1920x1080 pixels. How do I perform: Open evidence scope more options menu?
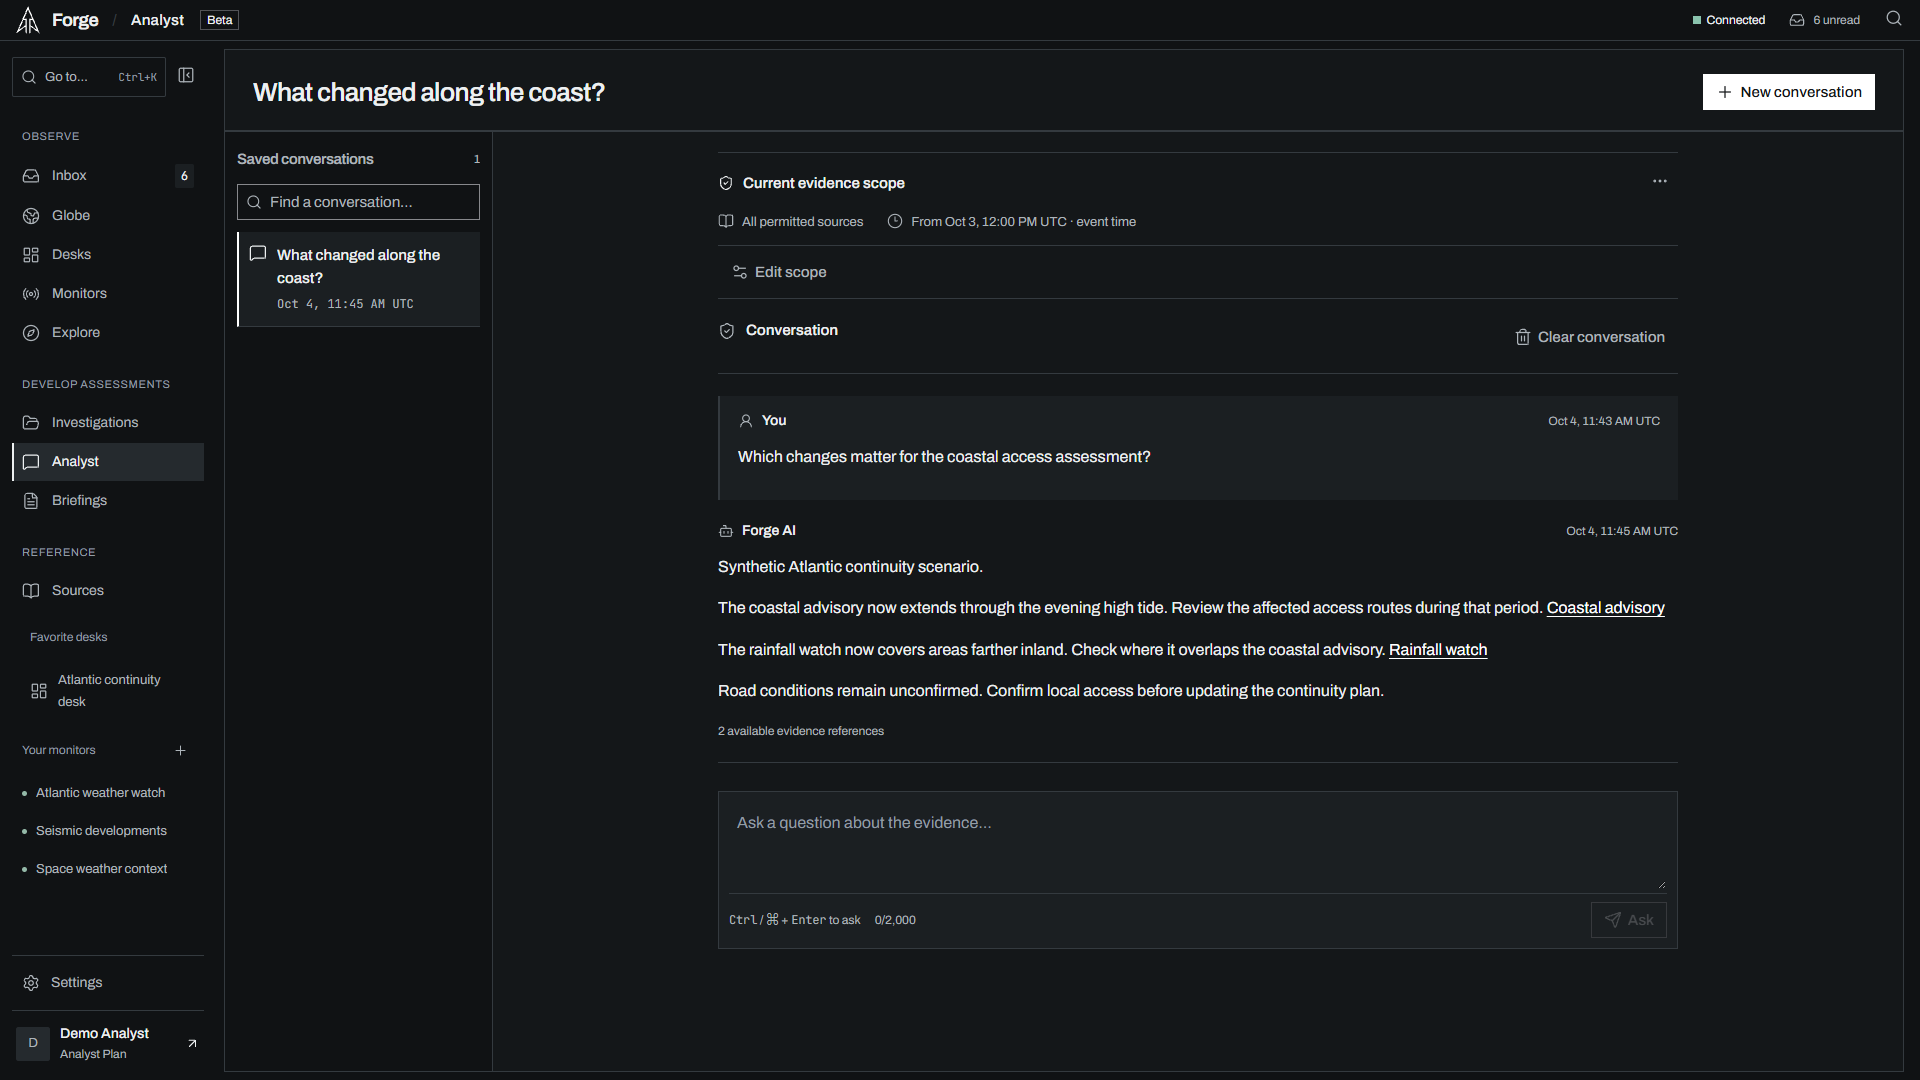[1660, 181]
